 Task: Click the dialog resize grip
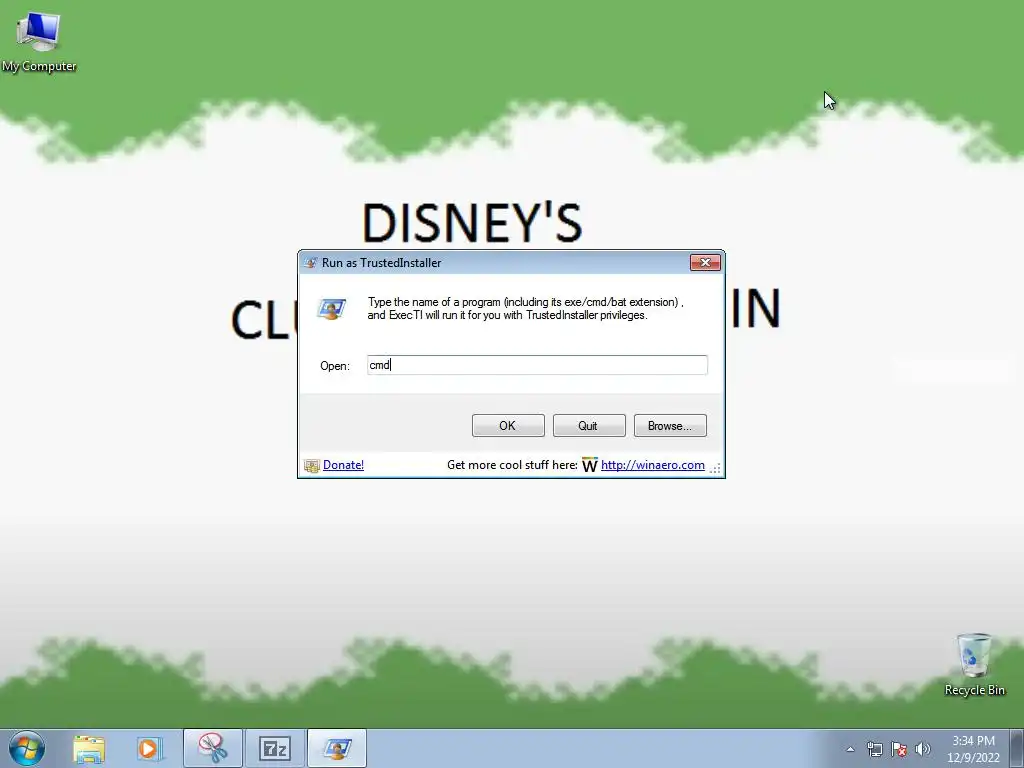coord(716,468)
